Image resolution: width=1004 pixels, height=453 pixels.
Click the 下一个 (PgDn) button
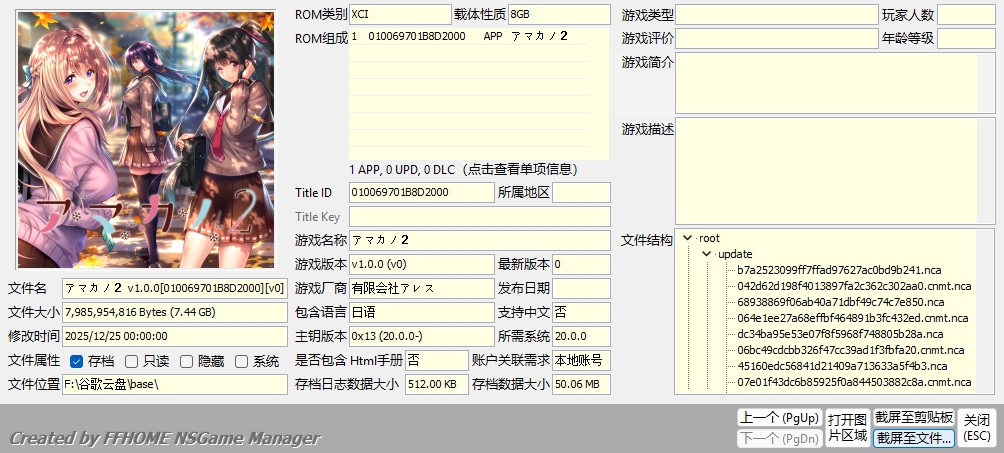779,438
